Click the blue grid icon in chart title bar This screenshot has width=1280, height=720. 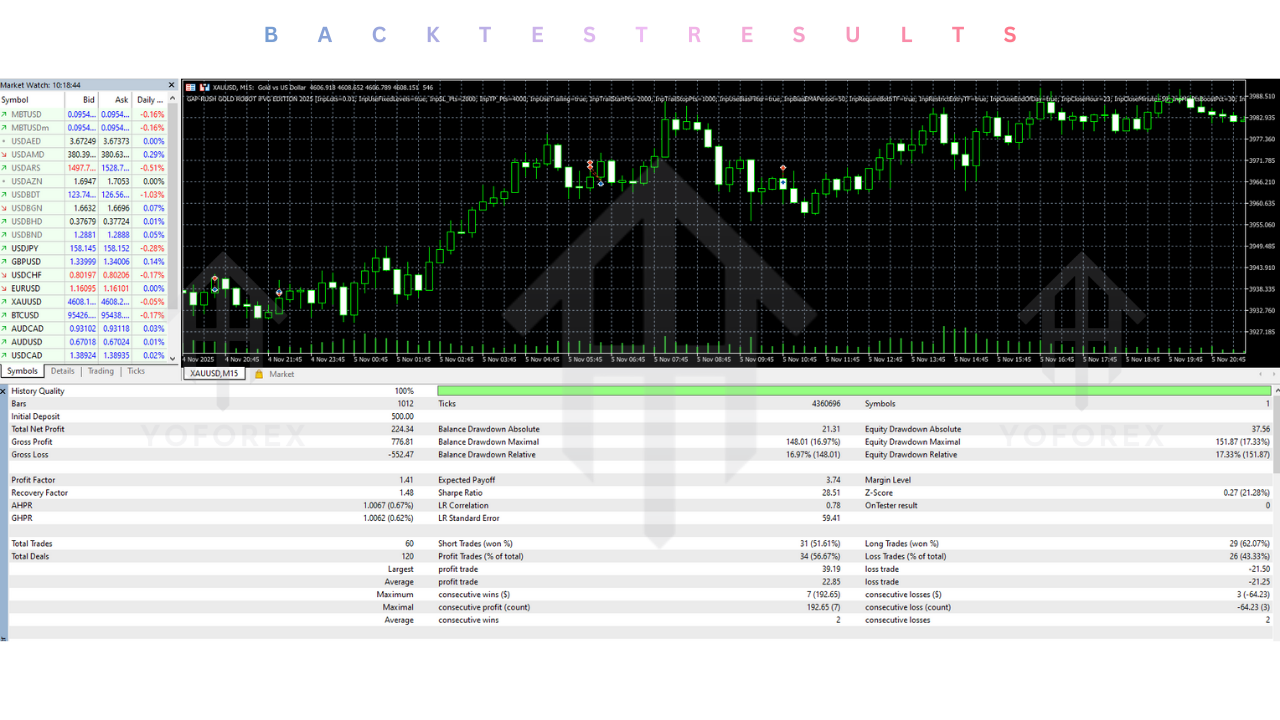pyautogui.click(x=190, y=87)
